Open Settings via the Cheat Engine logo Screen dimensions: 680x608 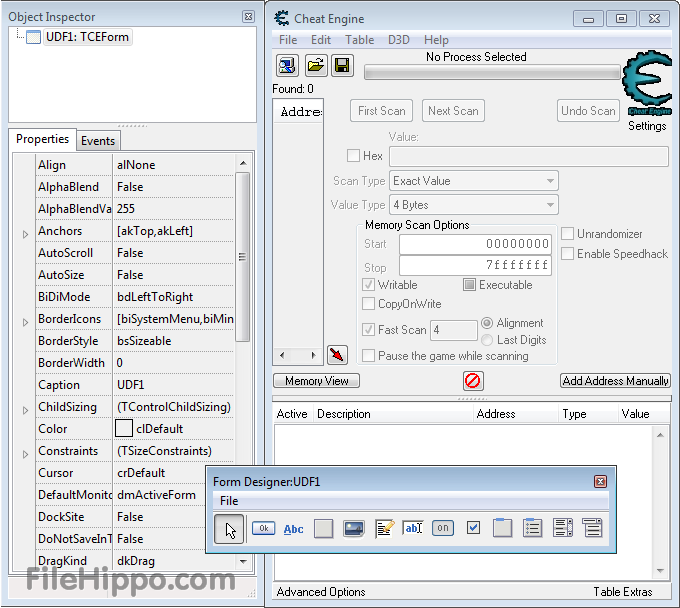(x=647, y=83)
